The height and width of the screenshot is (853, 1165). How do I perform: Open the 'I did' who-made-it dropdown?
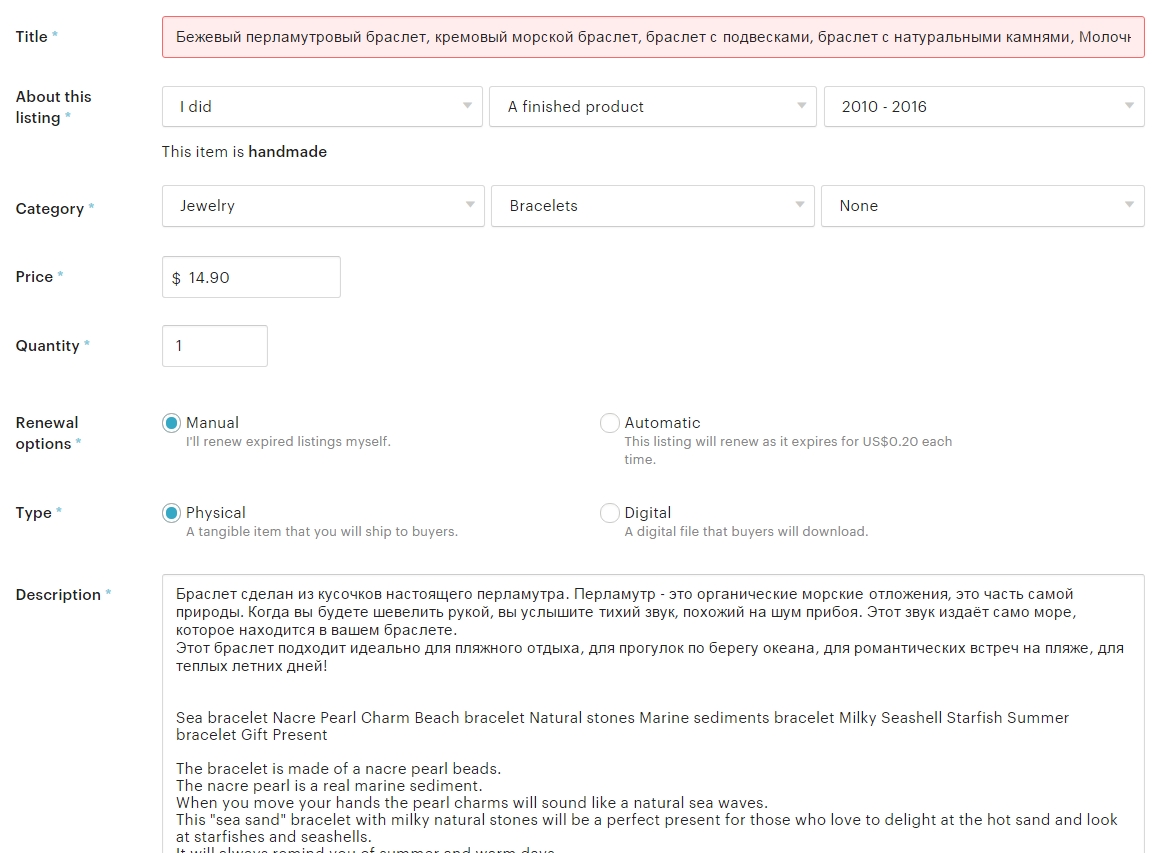coord(322,106)
